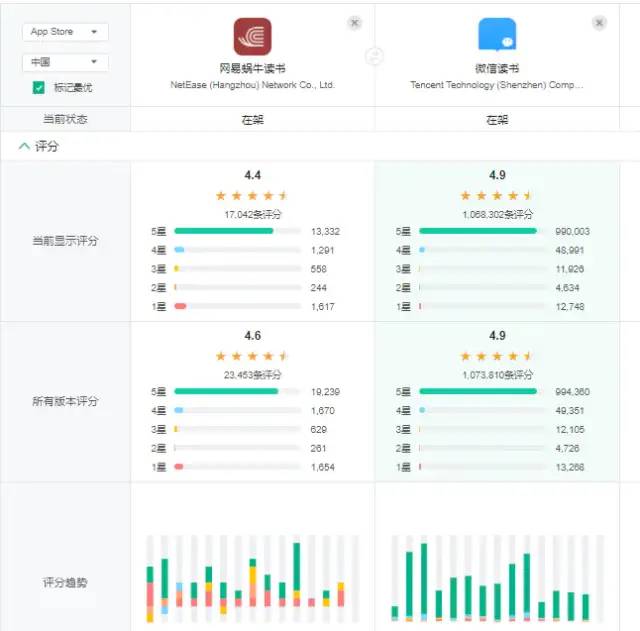The image size is (640, 631).
Task: Open the 微信读书 app name link
Action: [497, 68]
